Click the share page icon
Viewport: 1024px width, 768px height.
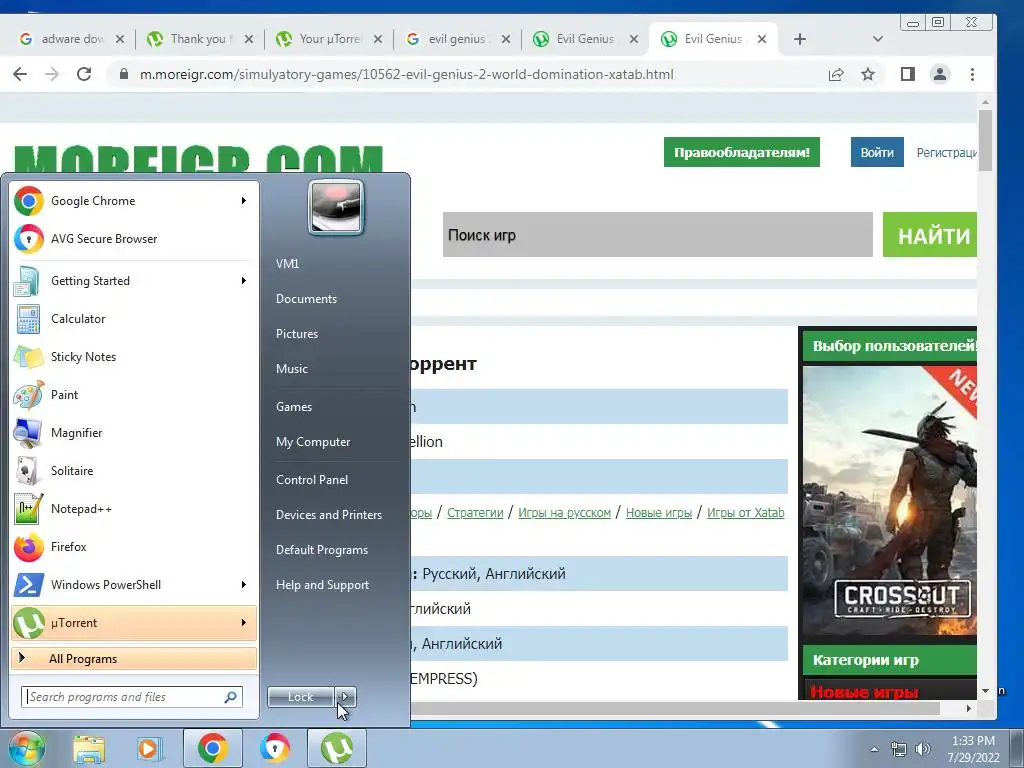point(836,74)
